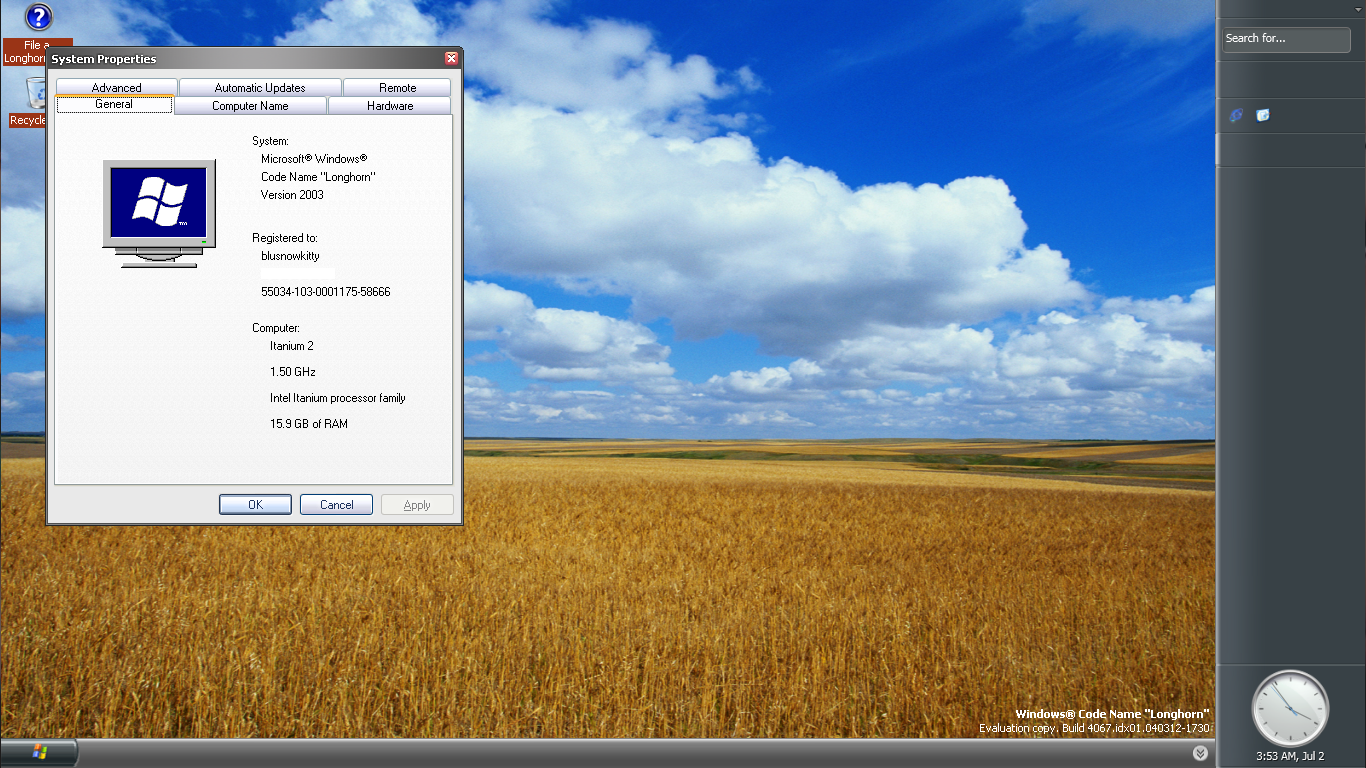
Task: Click the Version 2003 text
Action: [x=292, y=195]
